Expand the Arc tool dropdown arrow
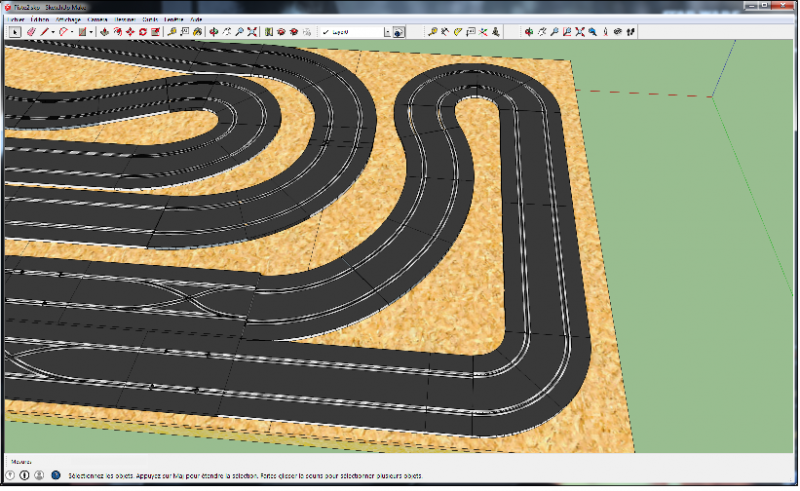This screenshot has height=491, width=800. tap(72, 32)
